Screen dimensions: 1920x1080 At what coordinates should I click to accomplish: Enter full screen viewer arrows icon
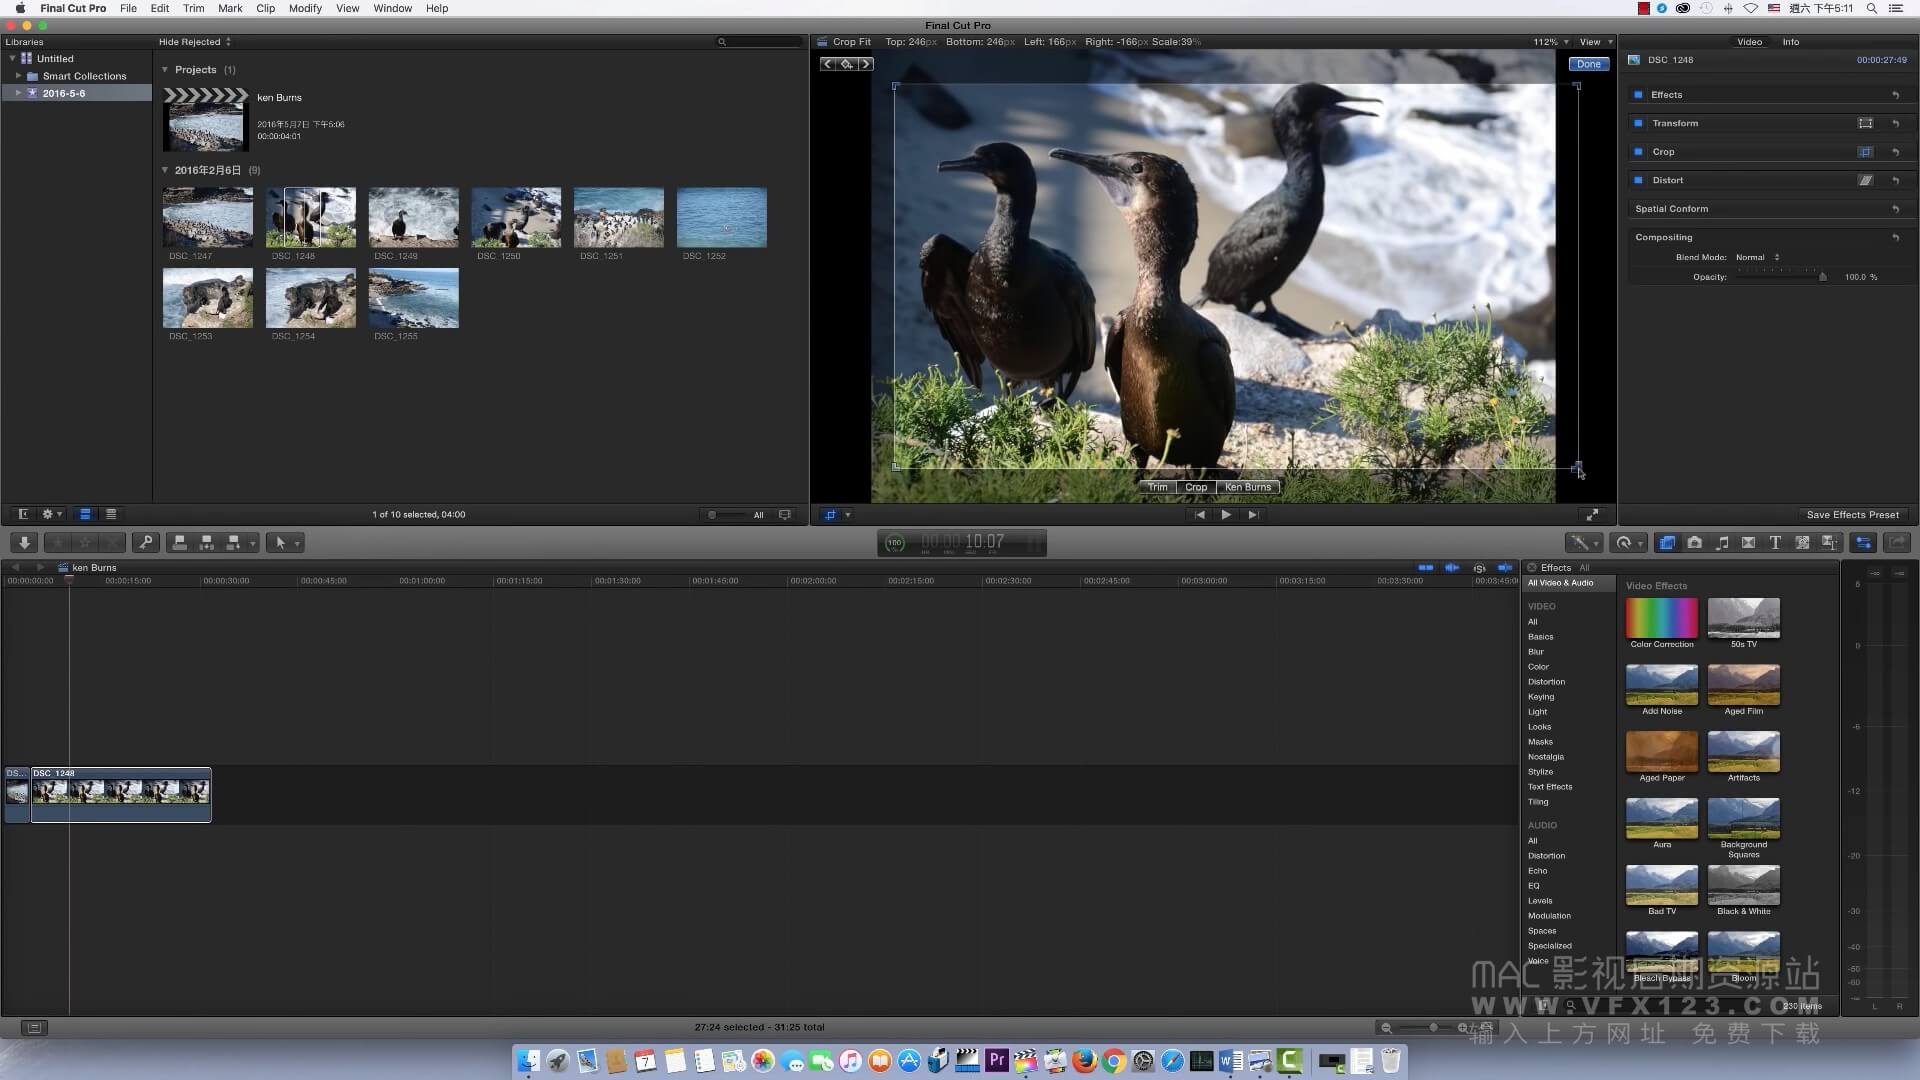pos(1592,515)
